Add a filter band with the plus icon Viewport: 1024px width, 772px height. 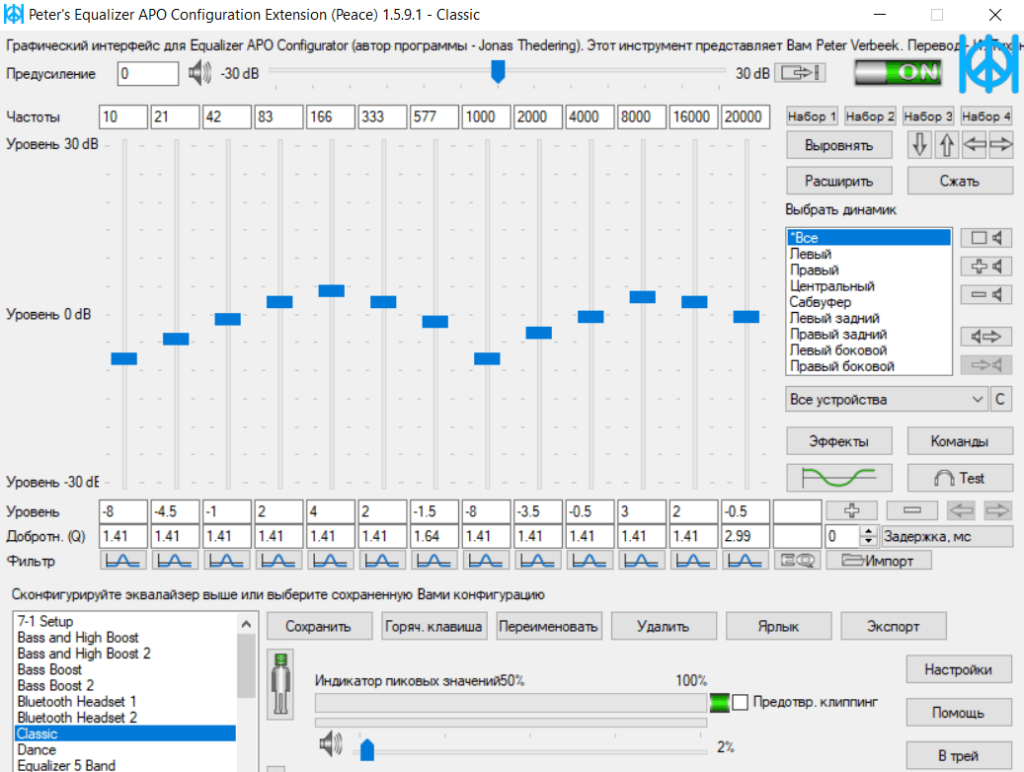(x=851, y=510)
